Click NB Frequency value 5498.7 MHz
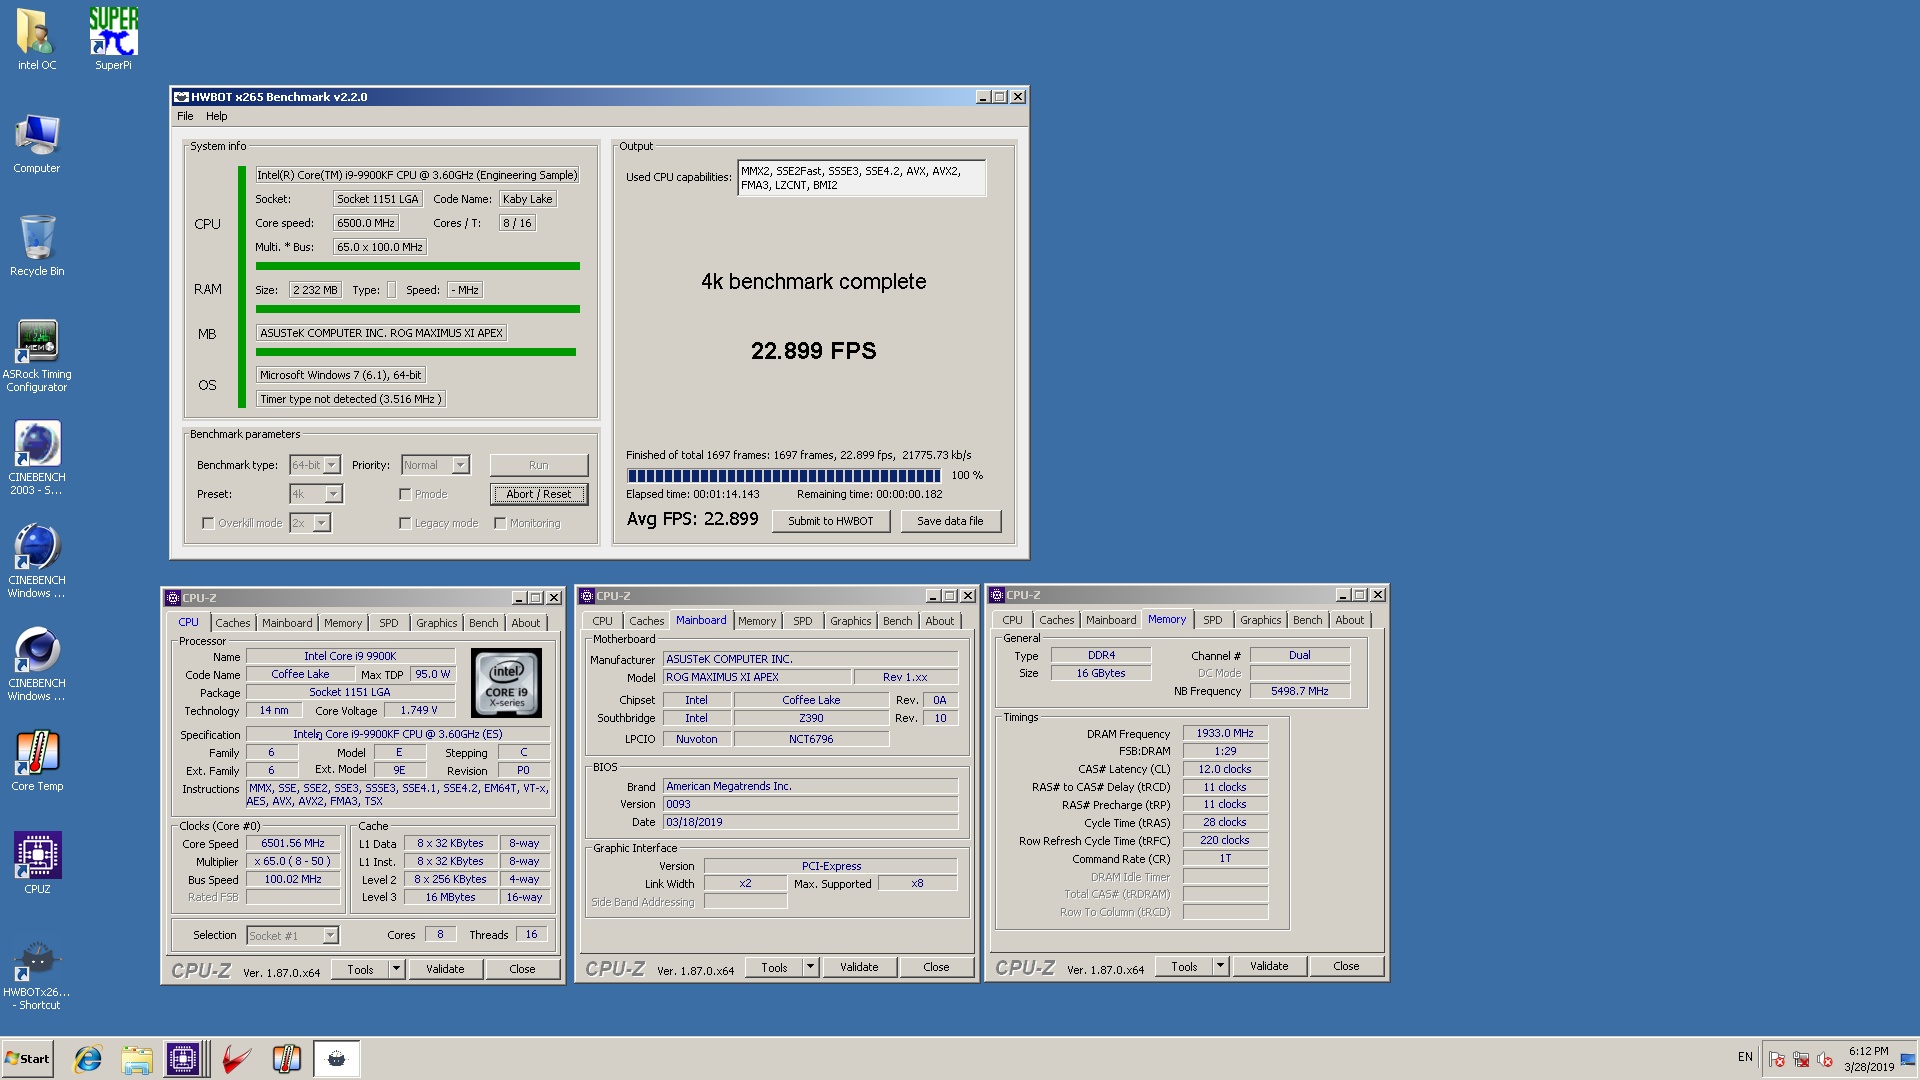This screenshot has width=1920, height=1080. [x=1299, y=691]
